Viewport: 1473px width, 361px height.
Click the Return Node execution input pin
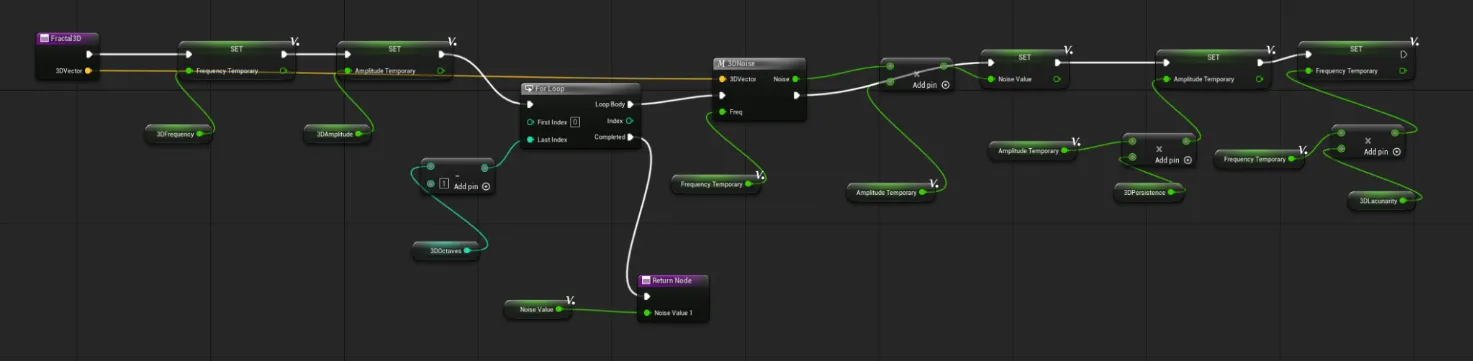647,297
